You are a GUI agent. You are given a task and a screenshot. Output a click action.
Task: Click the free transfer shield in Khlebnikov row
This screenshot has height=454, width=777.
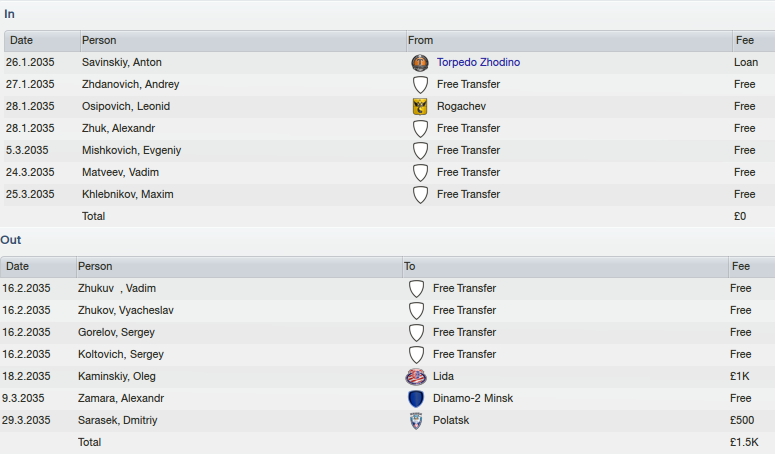click(x=420, y=195)
